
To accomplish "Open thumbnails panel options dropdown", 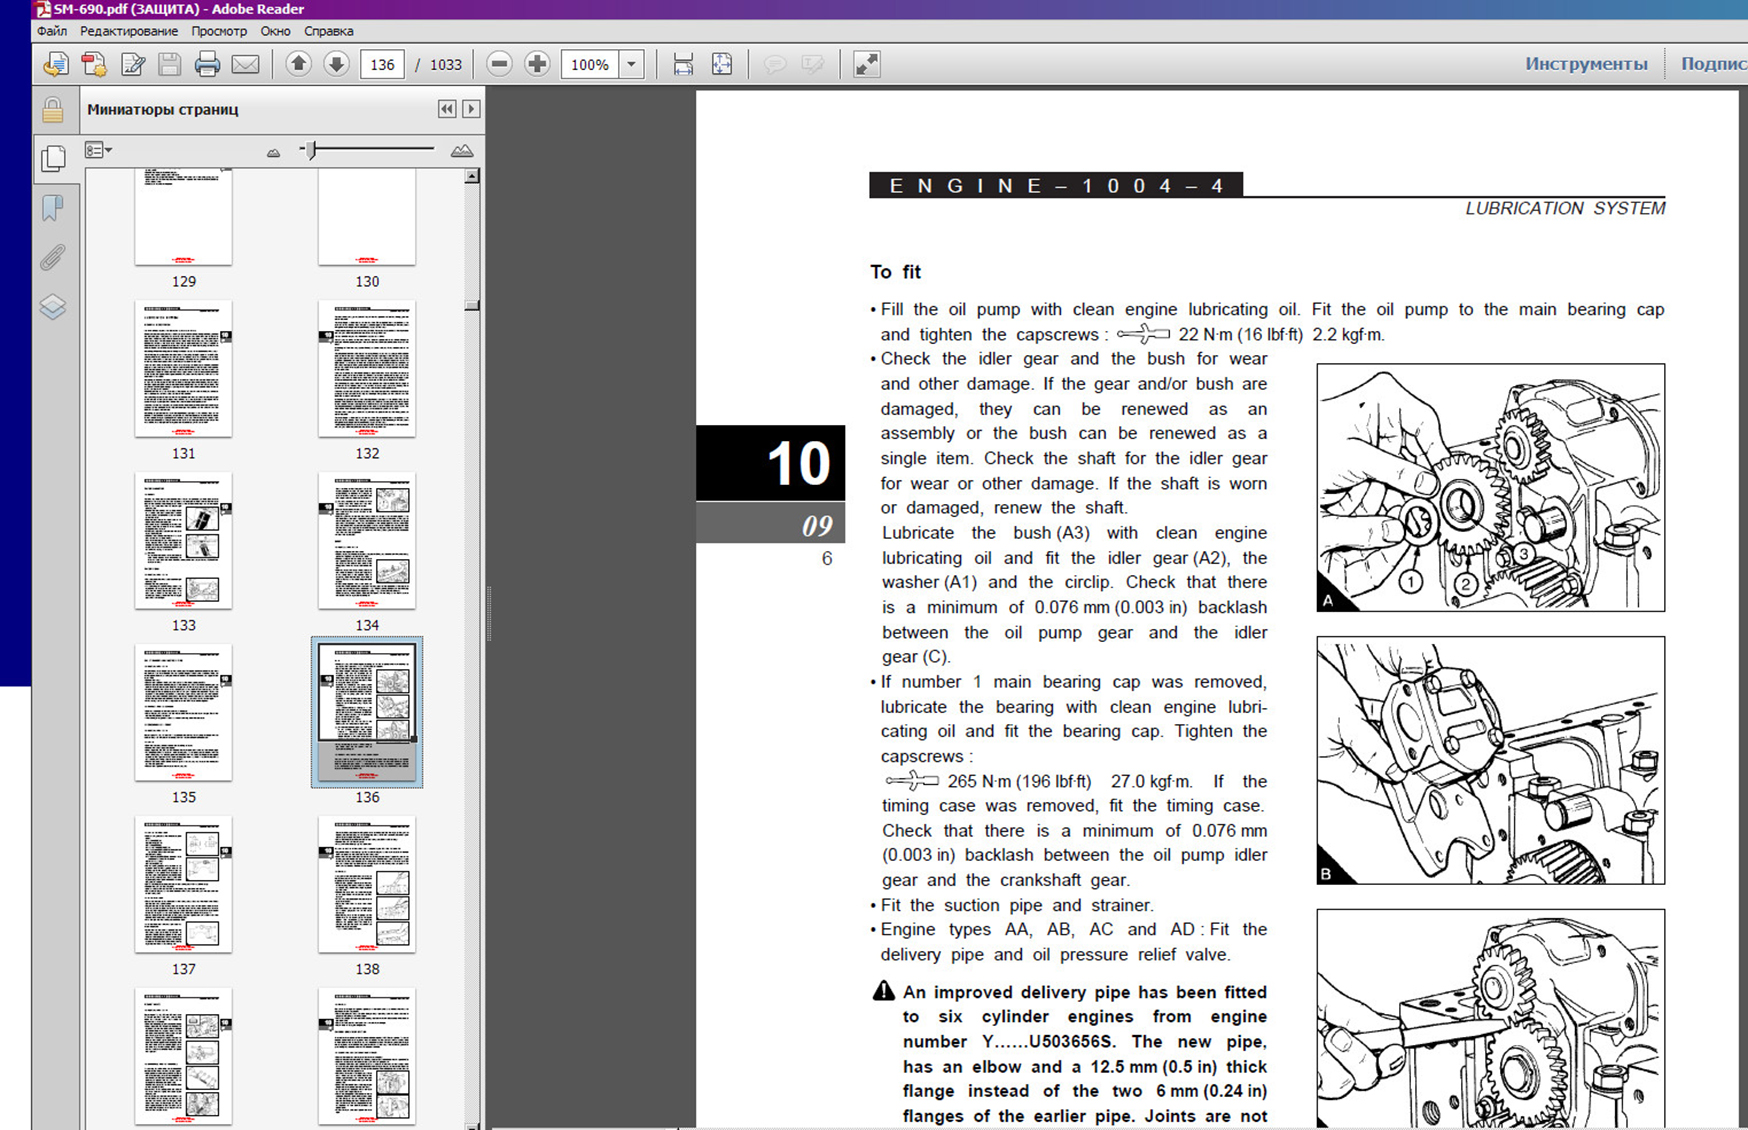I will (98, 150).
